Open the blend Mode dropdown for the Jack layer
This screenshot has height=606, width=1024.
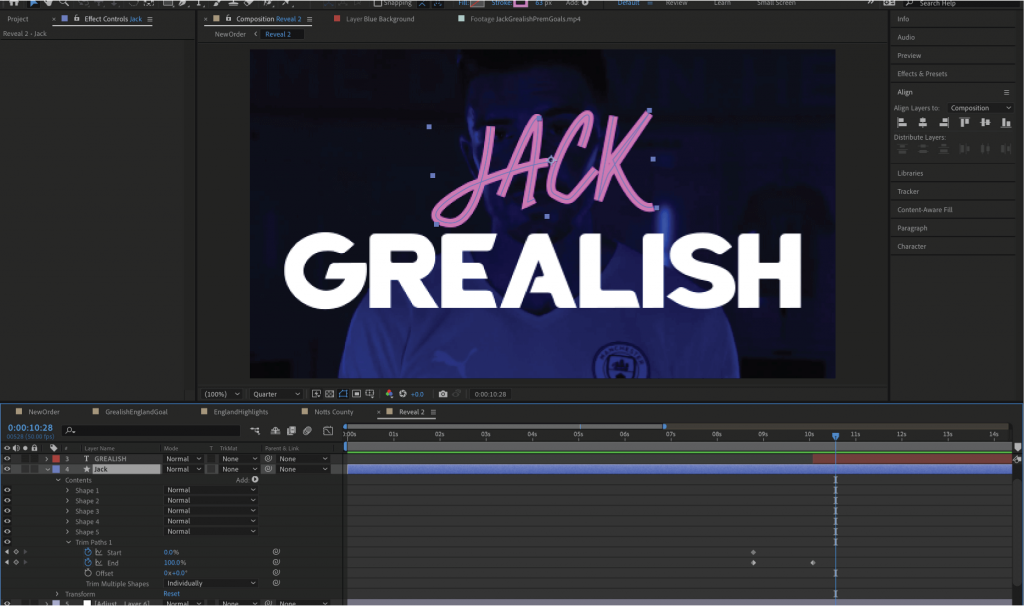(x=183, y=469)
